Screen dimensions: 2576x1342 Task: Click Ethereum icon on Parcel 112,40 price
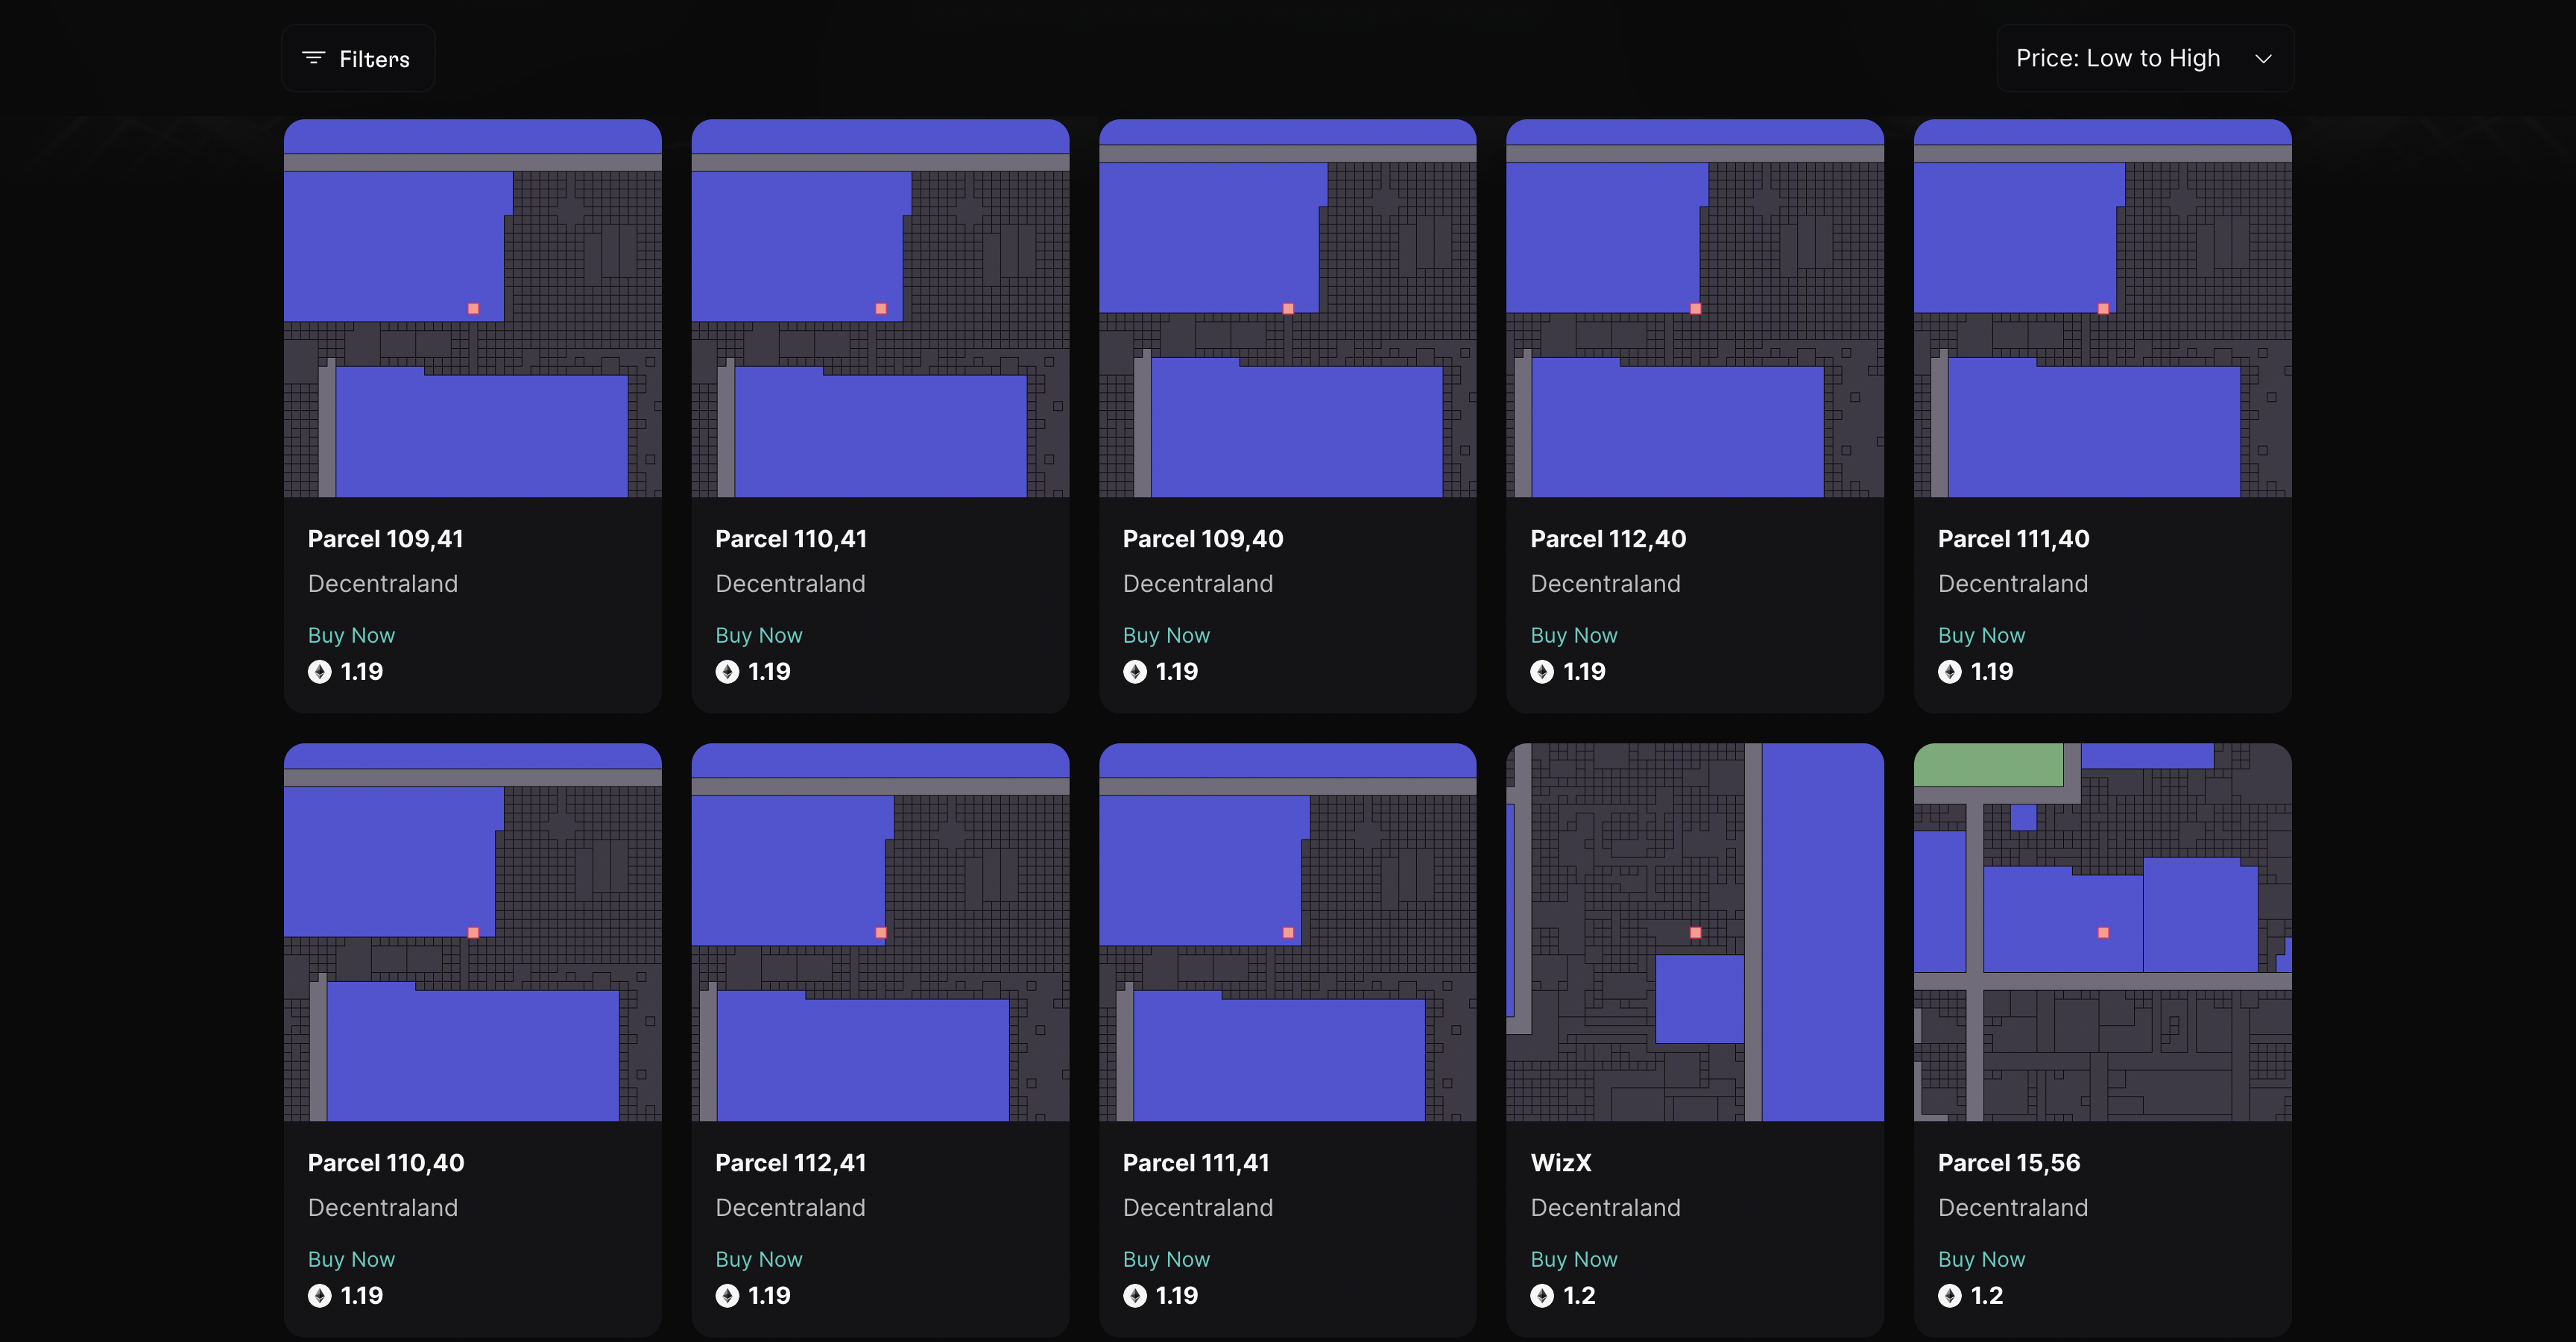tap(1542, 672)
